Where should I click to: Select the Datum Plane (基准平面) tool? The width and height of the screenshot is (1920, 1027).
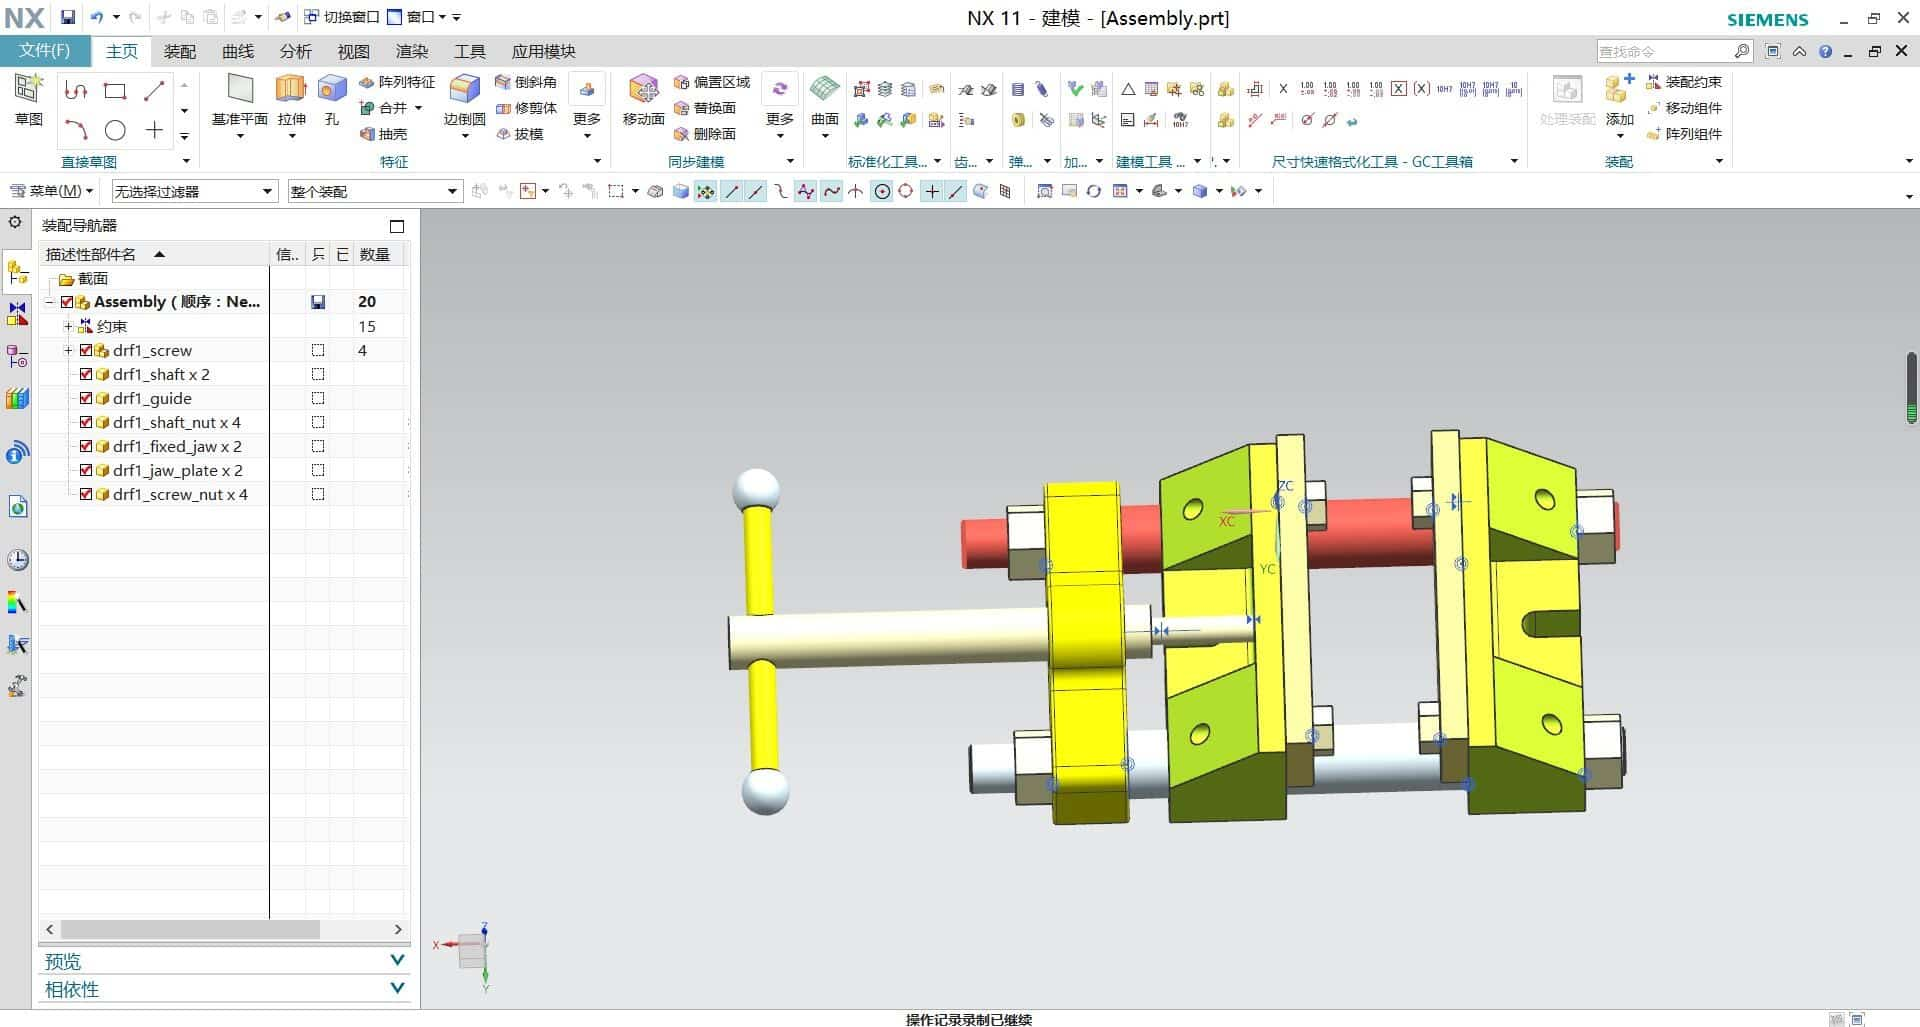click(240, 99)
